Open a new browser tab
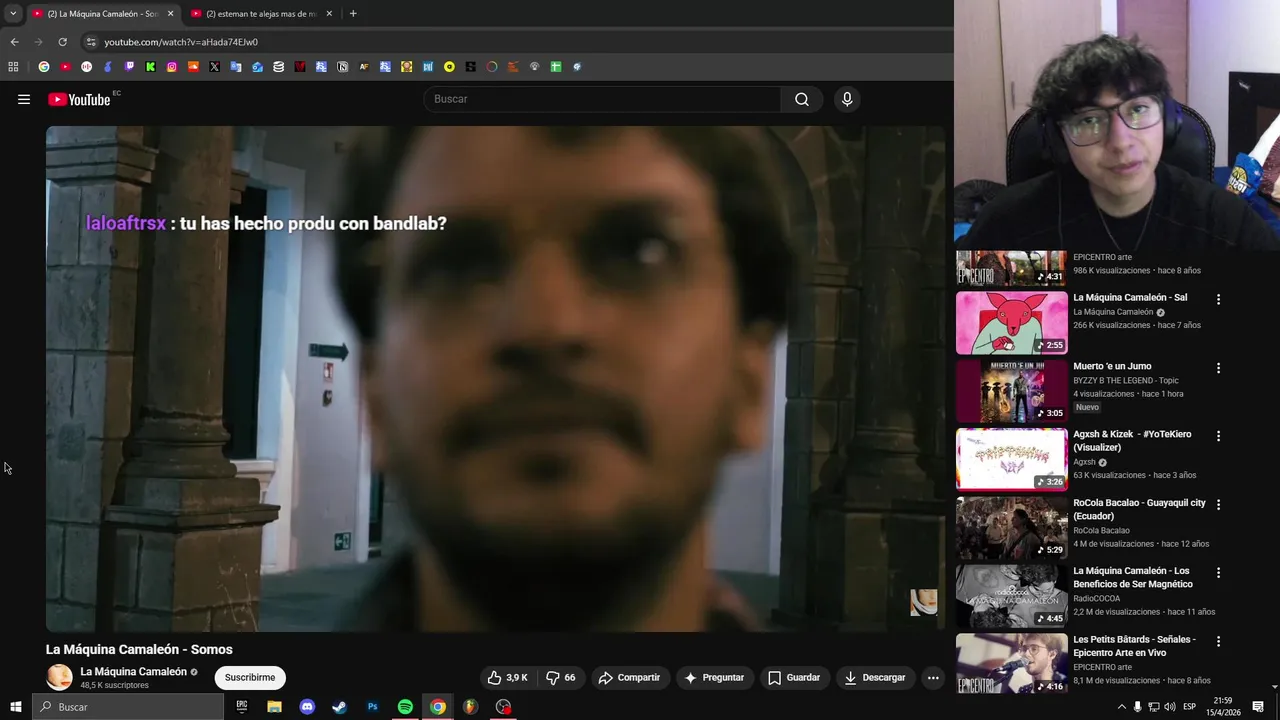Viewport: 1280px width, 720px height. 353,14
